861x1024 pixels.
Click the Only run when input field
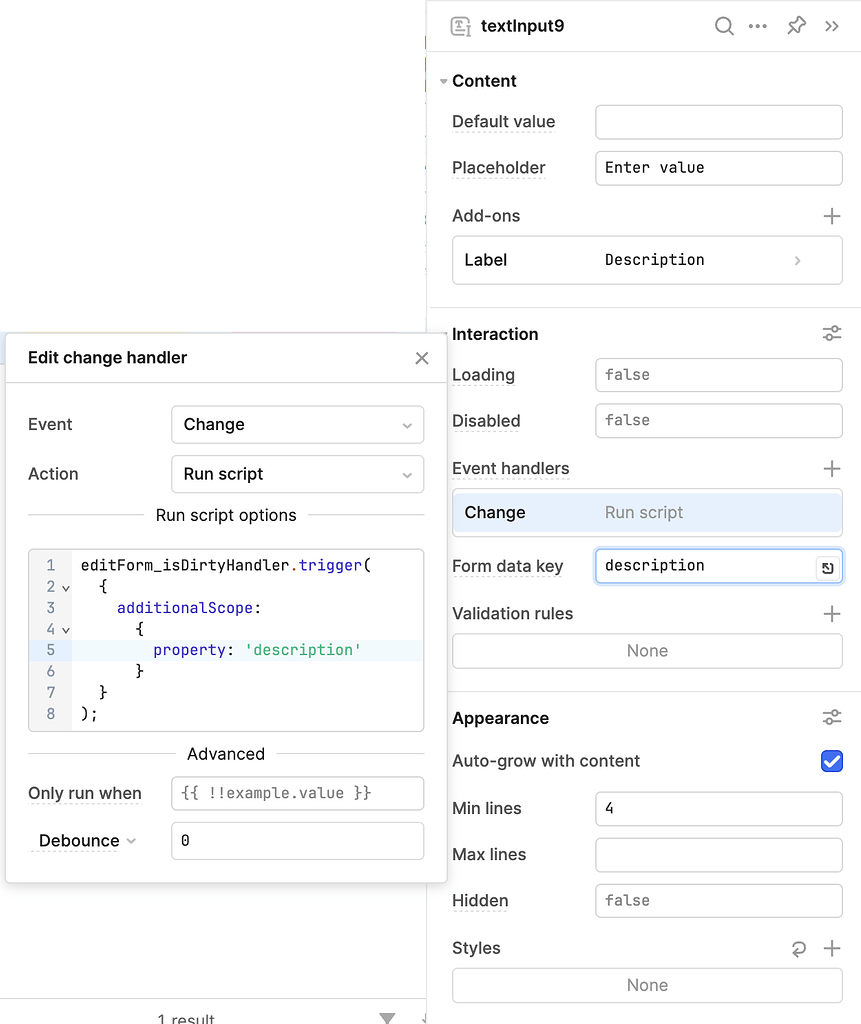(297, 793)
